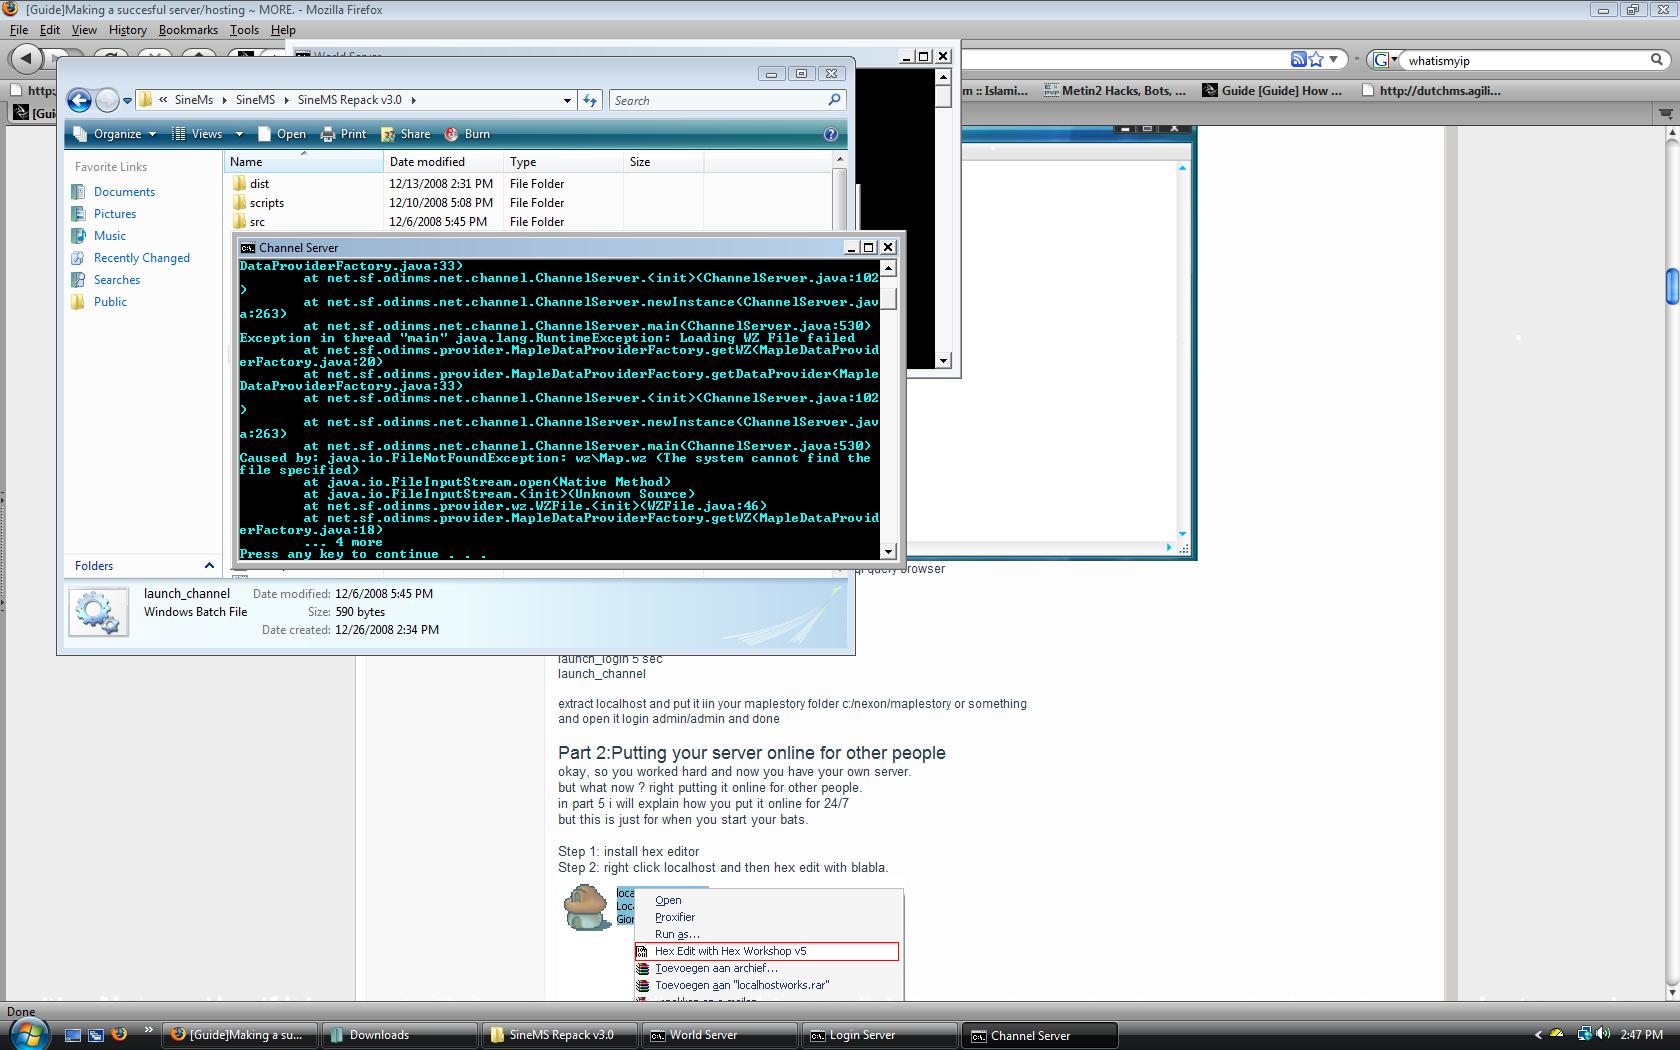Click Channel Server console system icon
Screen dimensions: 1680x1050
pos(247,248)
